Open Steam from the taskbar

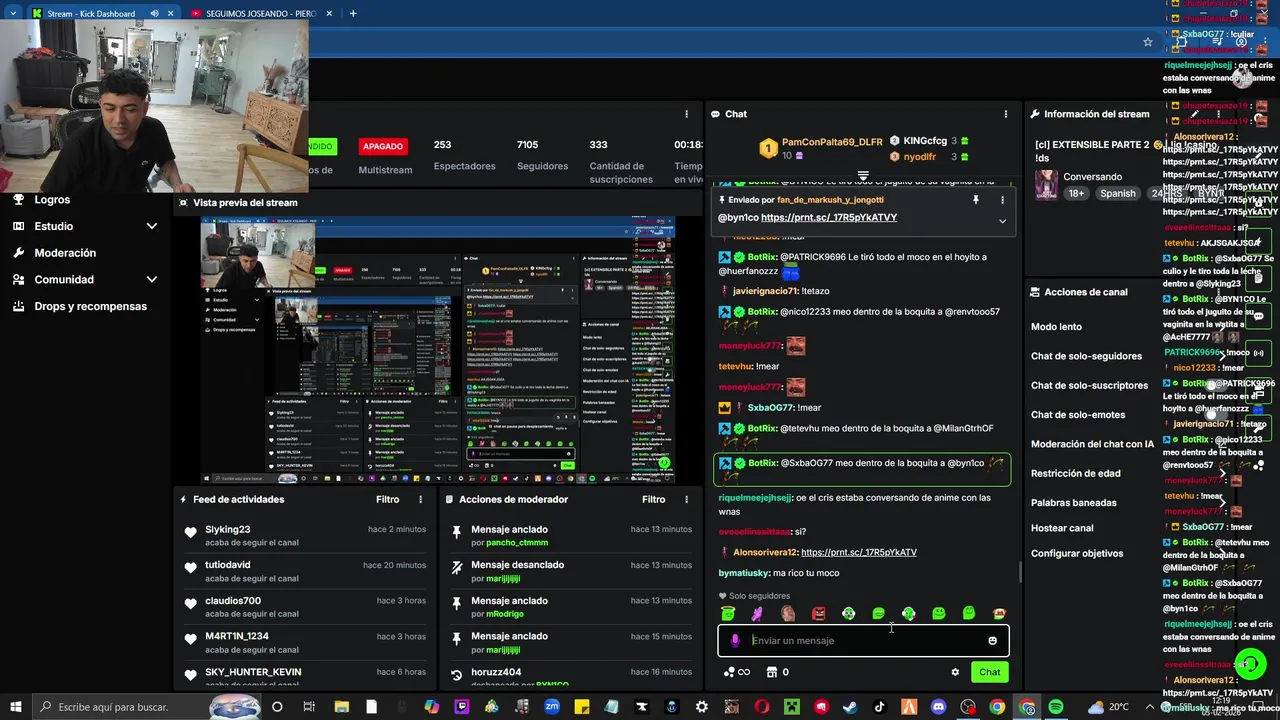pos(849,707)
